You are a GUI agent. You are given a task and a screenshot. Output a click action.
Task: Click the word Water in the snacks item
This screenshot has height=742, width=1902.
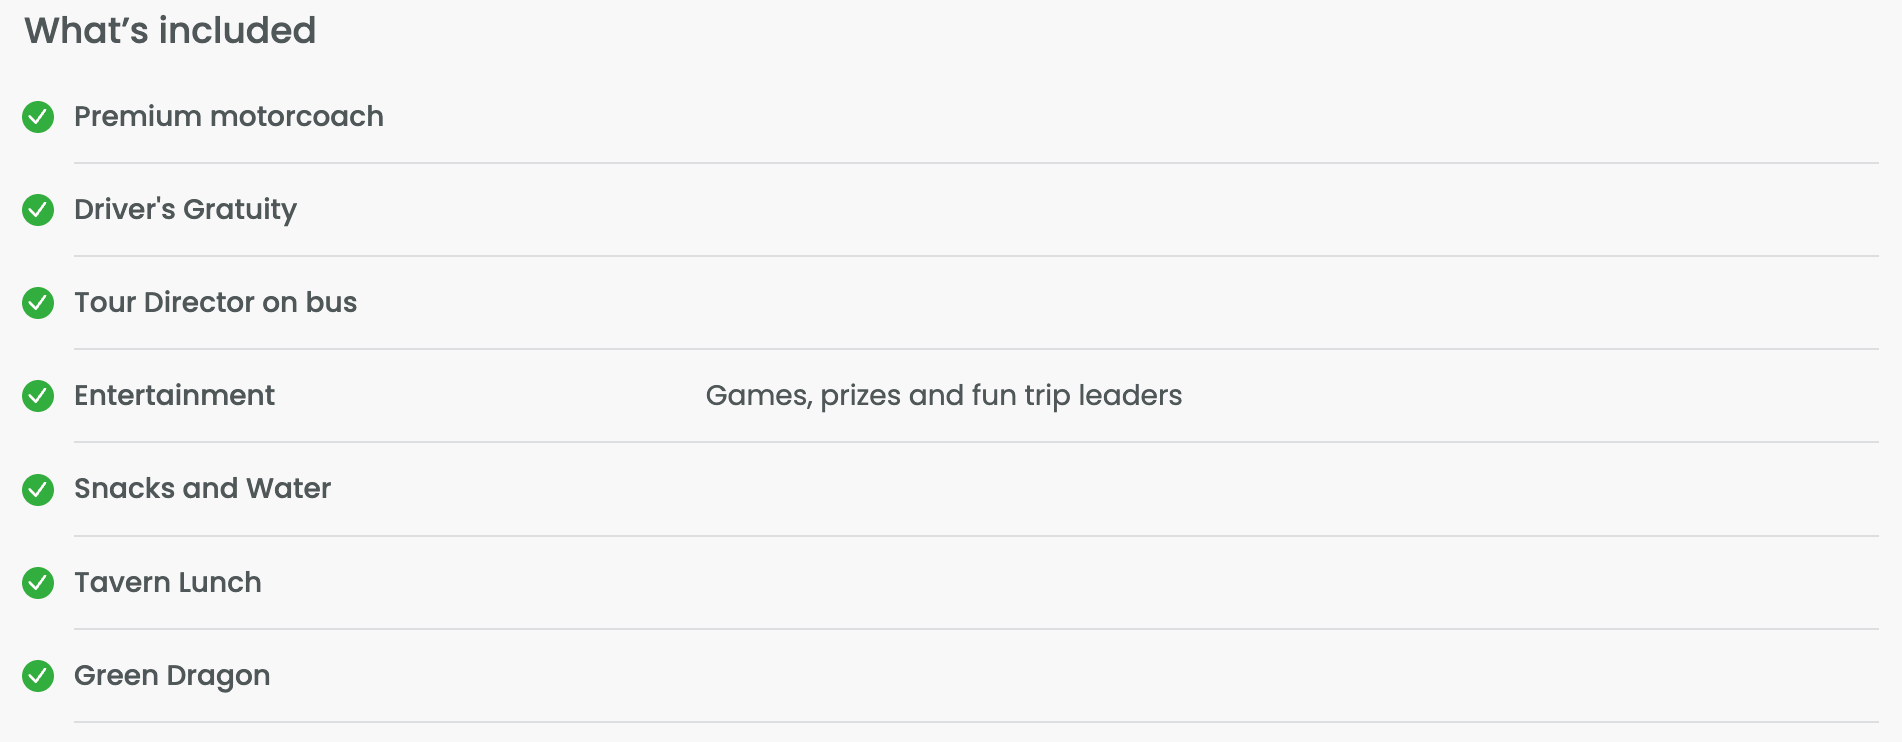coord(289,489)
